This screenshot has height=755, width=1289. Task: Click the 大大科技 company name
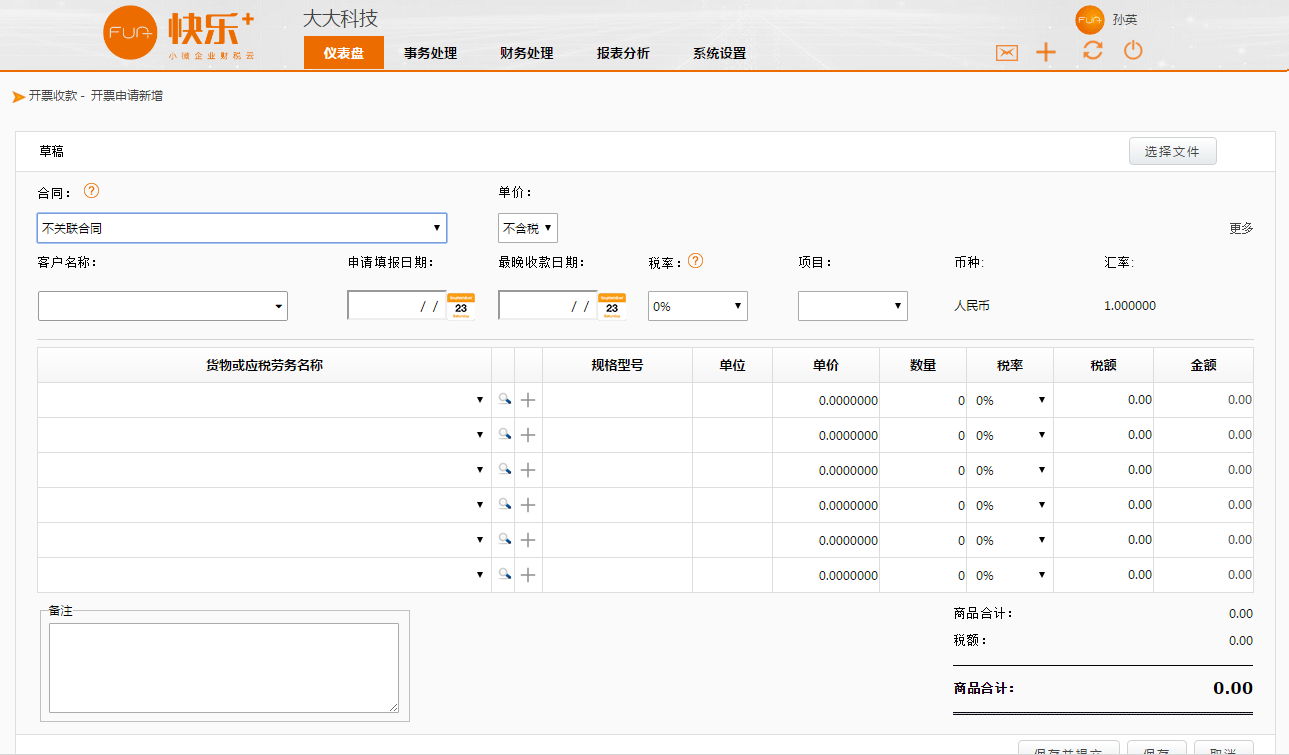coord(341,19)
